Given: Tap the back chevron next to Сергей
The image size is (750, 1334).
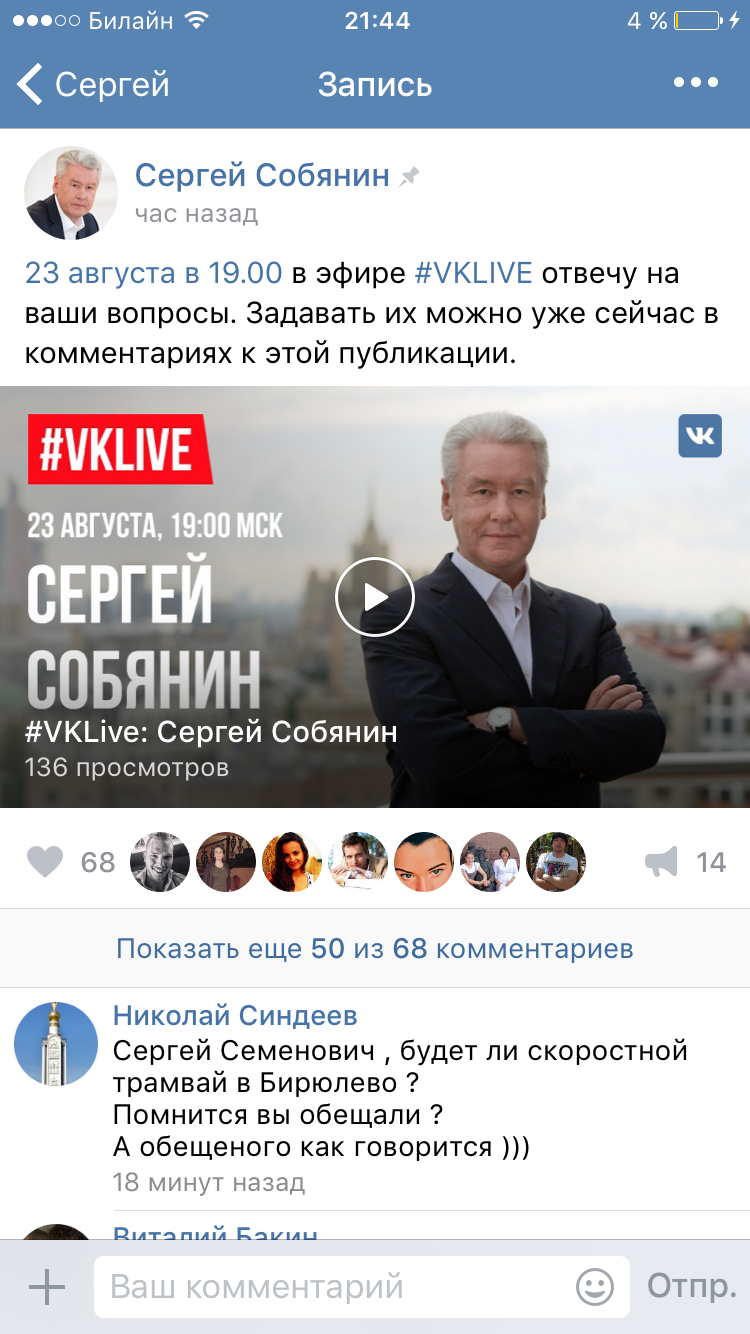Looking at the screenshot, I should pyautogui.click(x=30, y=85).
